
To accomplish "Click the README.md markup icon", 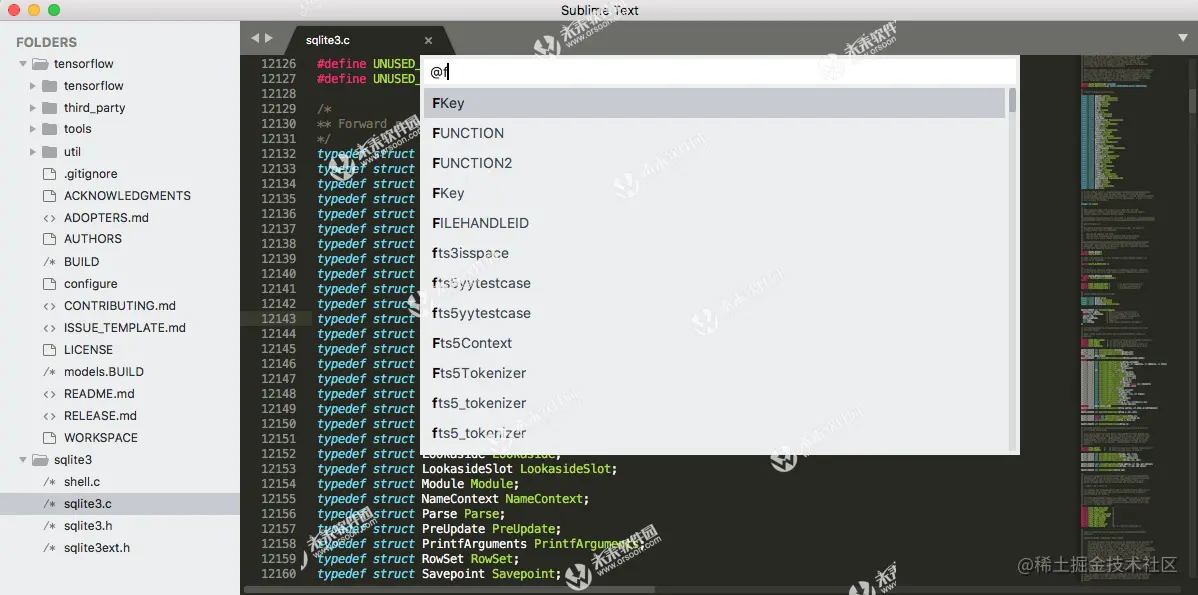I will click(50, 394).
